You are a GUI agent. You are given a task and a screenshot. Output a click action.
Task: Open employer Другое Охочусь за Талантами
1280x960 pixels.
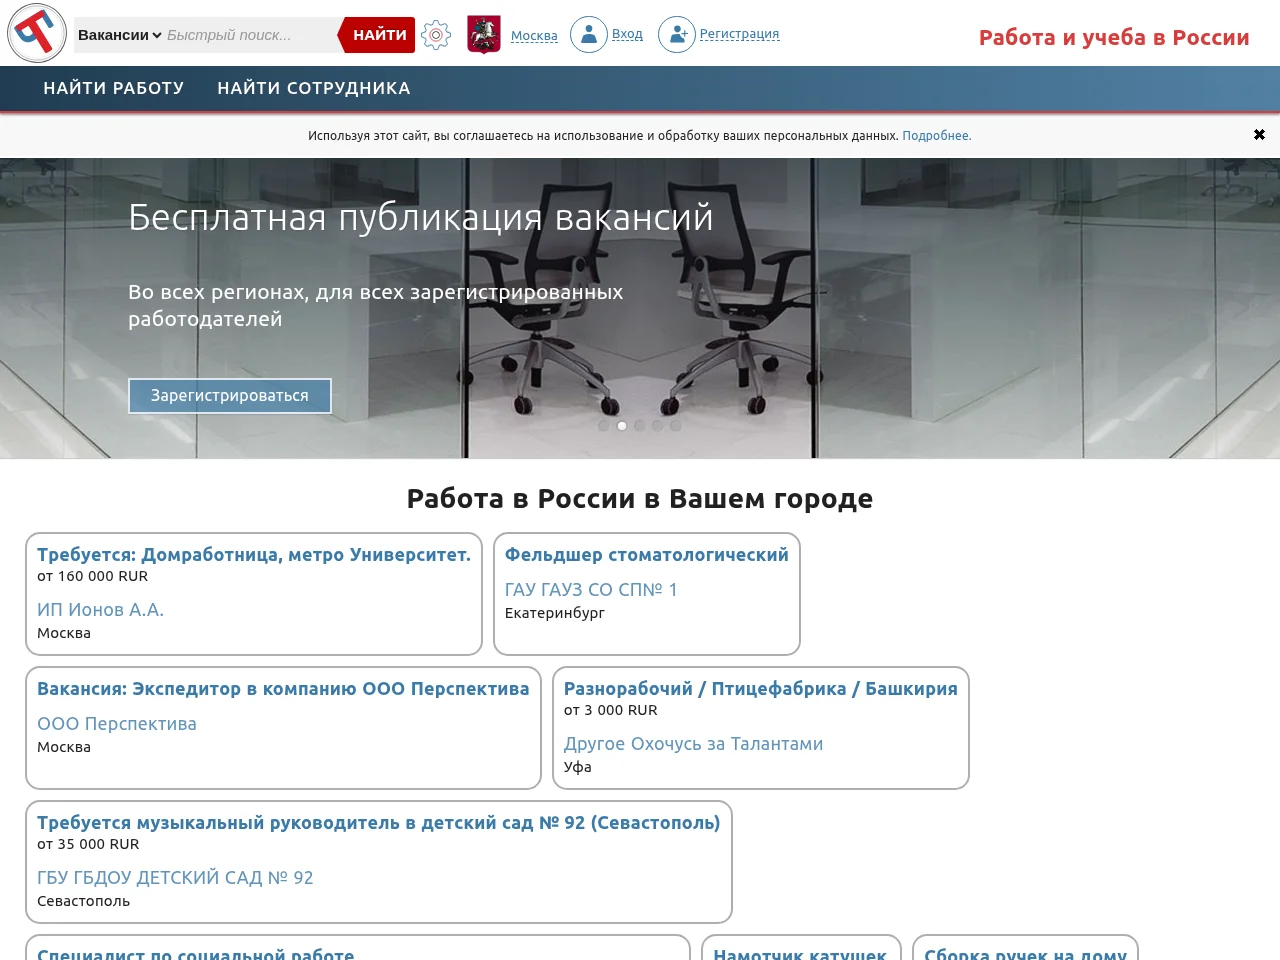coord(694,744)
